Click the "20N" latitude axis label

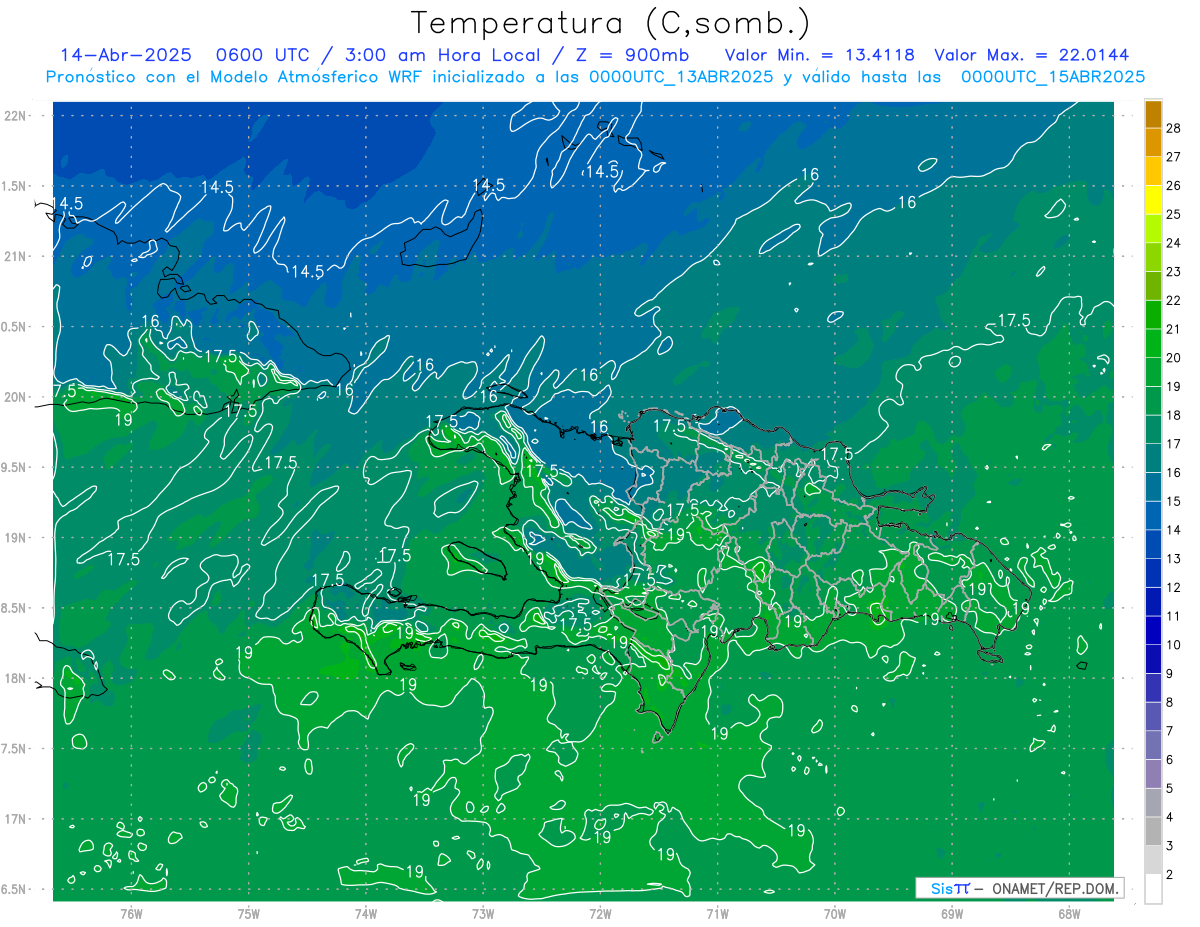[16, 397]
